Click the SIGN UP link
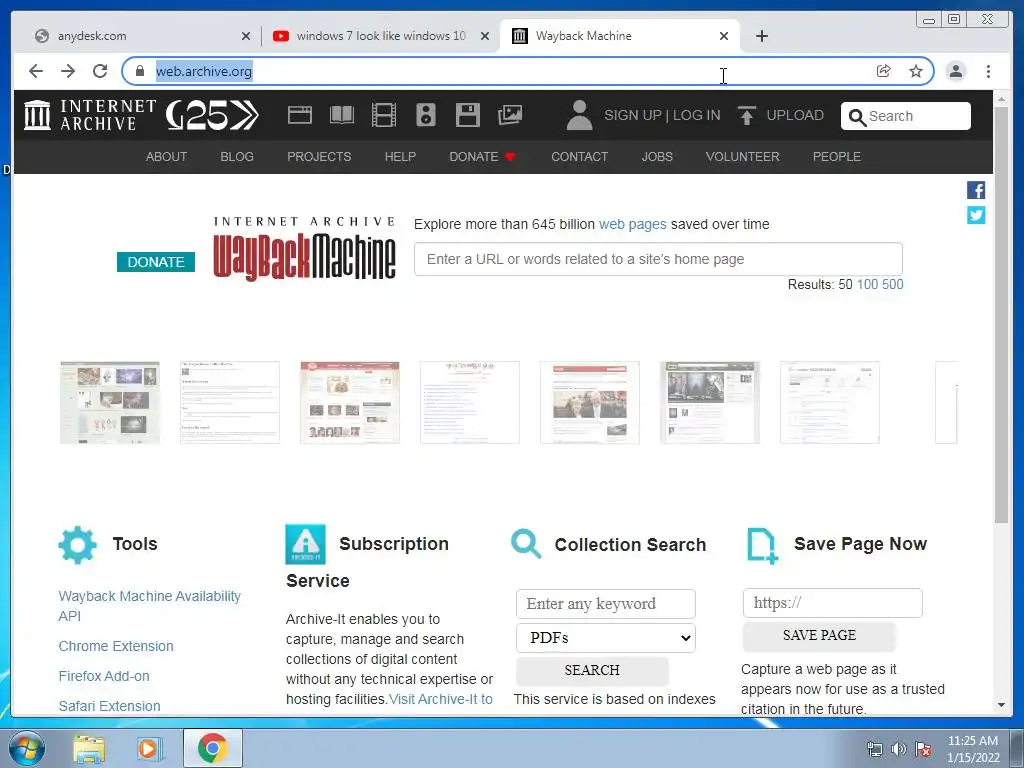The width and height of the screenshot is (1024, 768). click(x=633, y=116)
